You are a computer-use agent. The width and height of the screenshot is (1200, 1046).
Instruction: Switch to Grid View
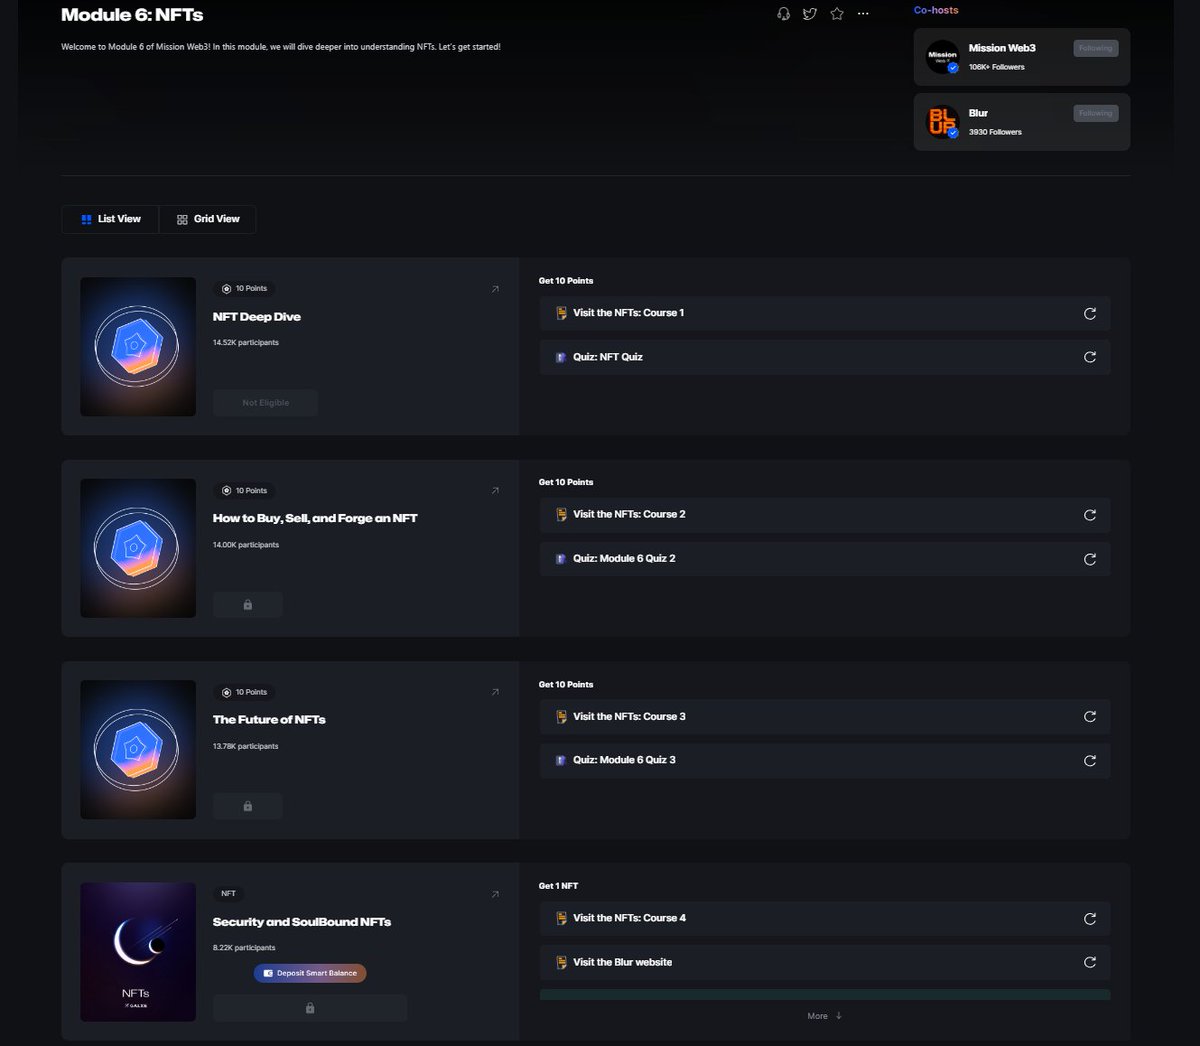tap(207, 219)
